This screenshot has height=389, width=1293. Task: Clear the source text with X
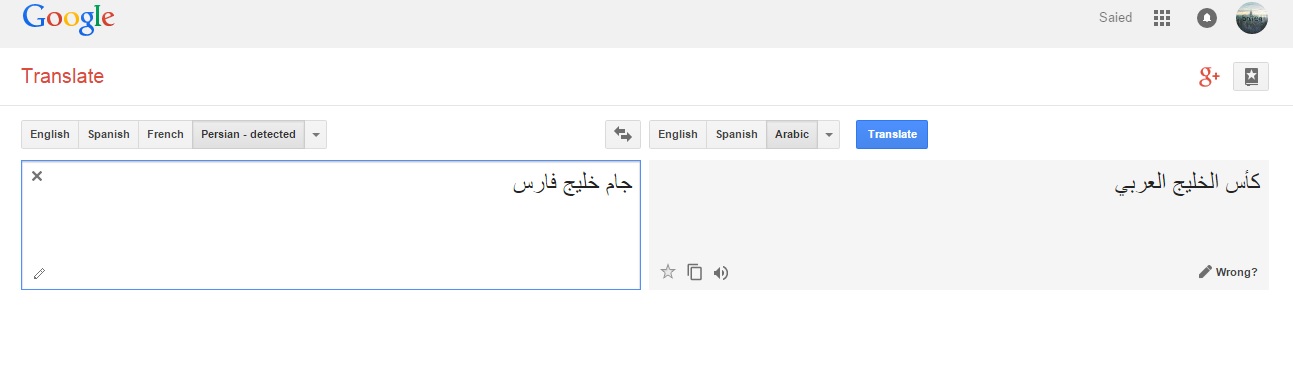coord(37,176)
